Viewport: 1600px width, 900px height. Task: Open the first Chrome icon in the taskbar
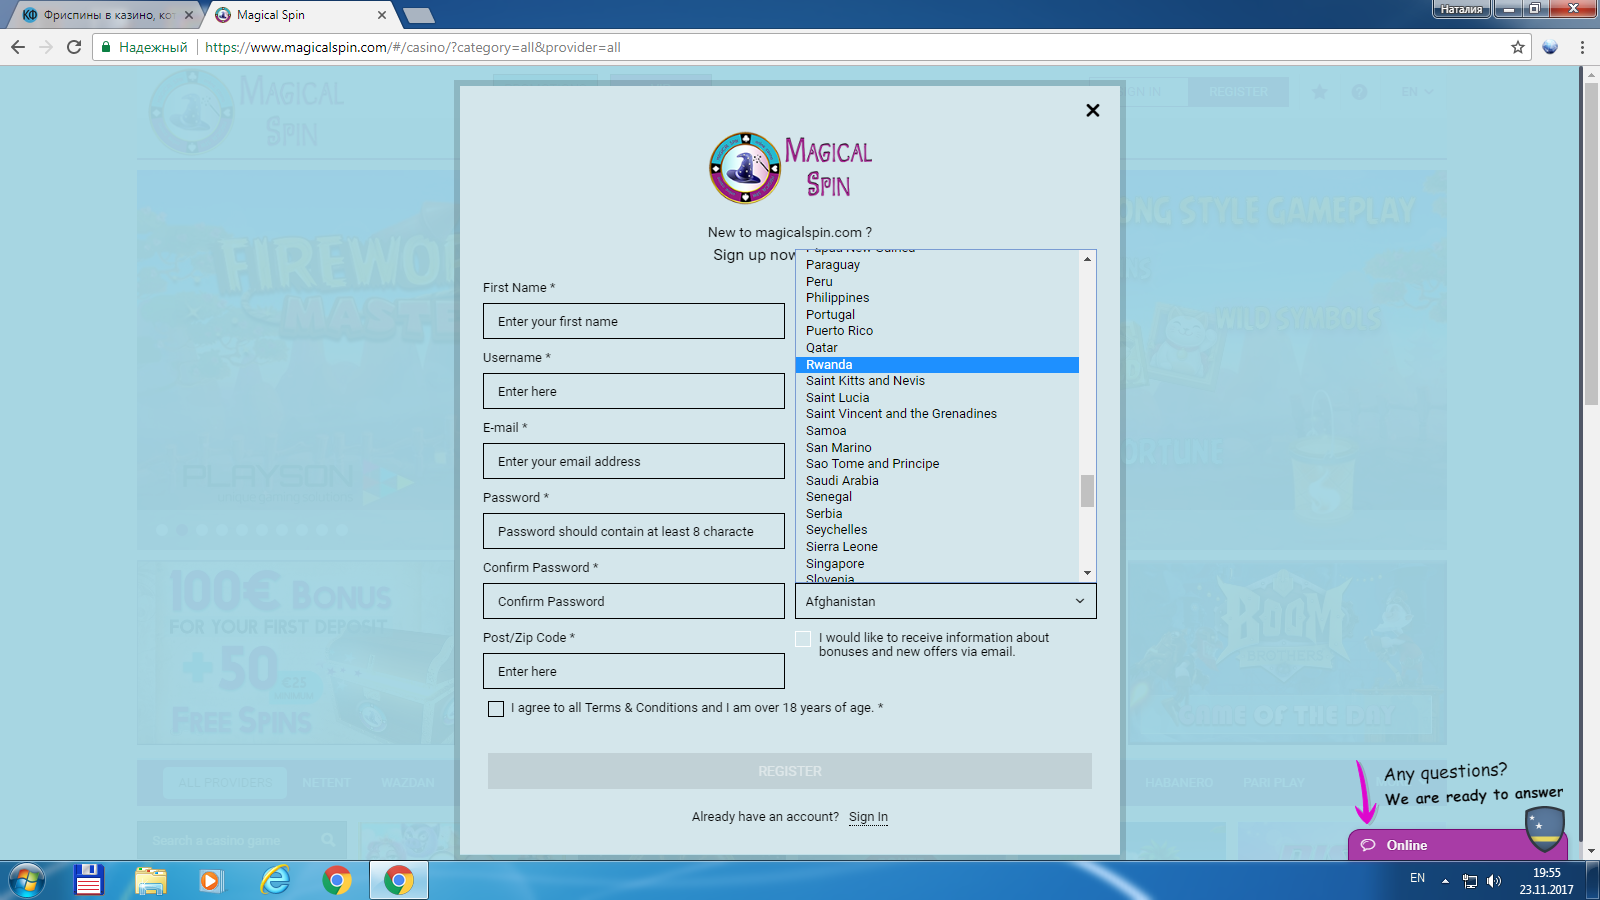(x=337, y=880)
